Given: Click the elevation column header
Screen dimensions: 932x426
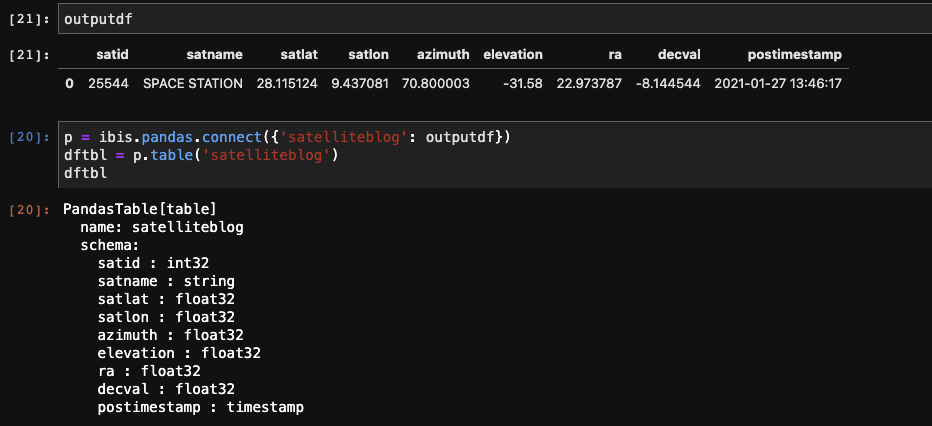Looking at the screenshot, I should click(513, 55).
